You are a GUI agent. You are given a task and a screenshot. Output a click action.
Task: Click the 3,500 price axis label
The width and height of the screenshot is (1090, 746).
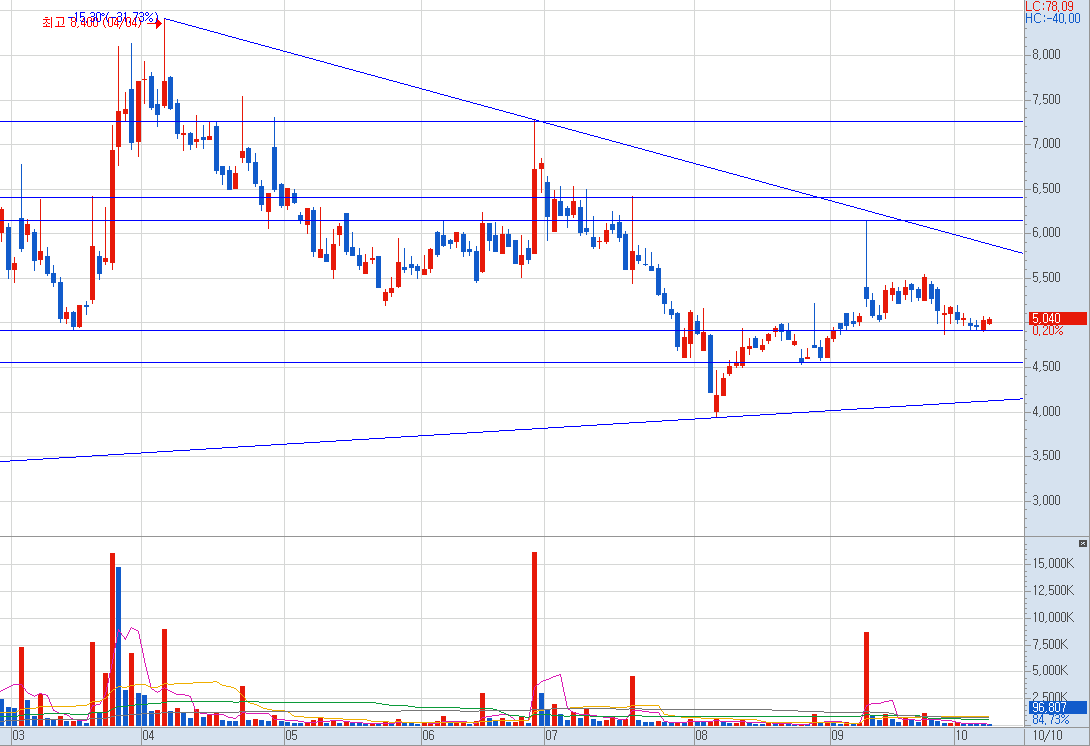click(1046, 456)
